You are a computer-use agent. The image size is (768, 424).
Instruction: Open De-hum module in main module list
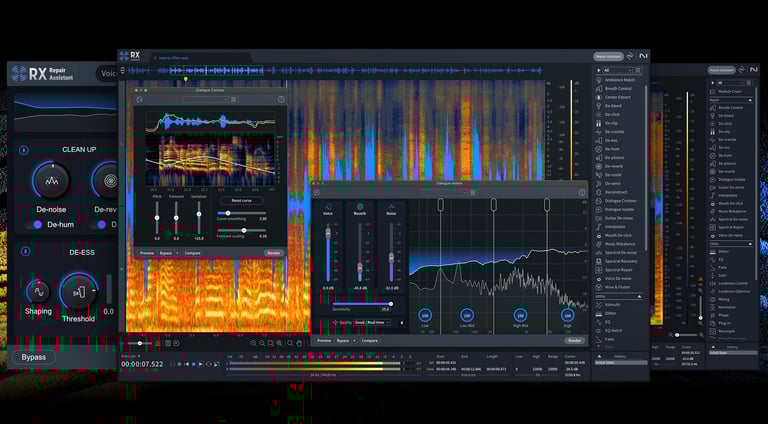608,149
